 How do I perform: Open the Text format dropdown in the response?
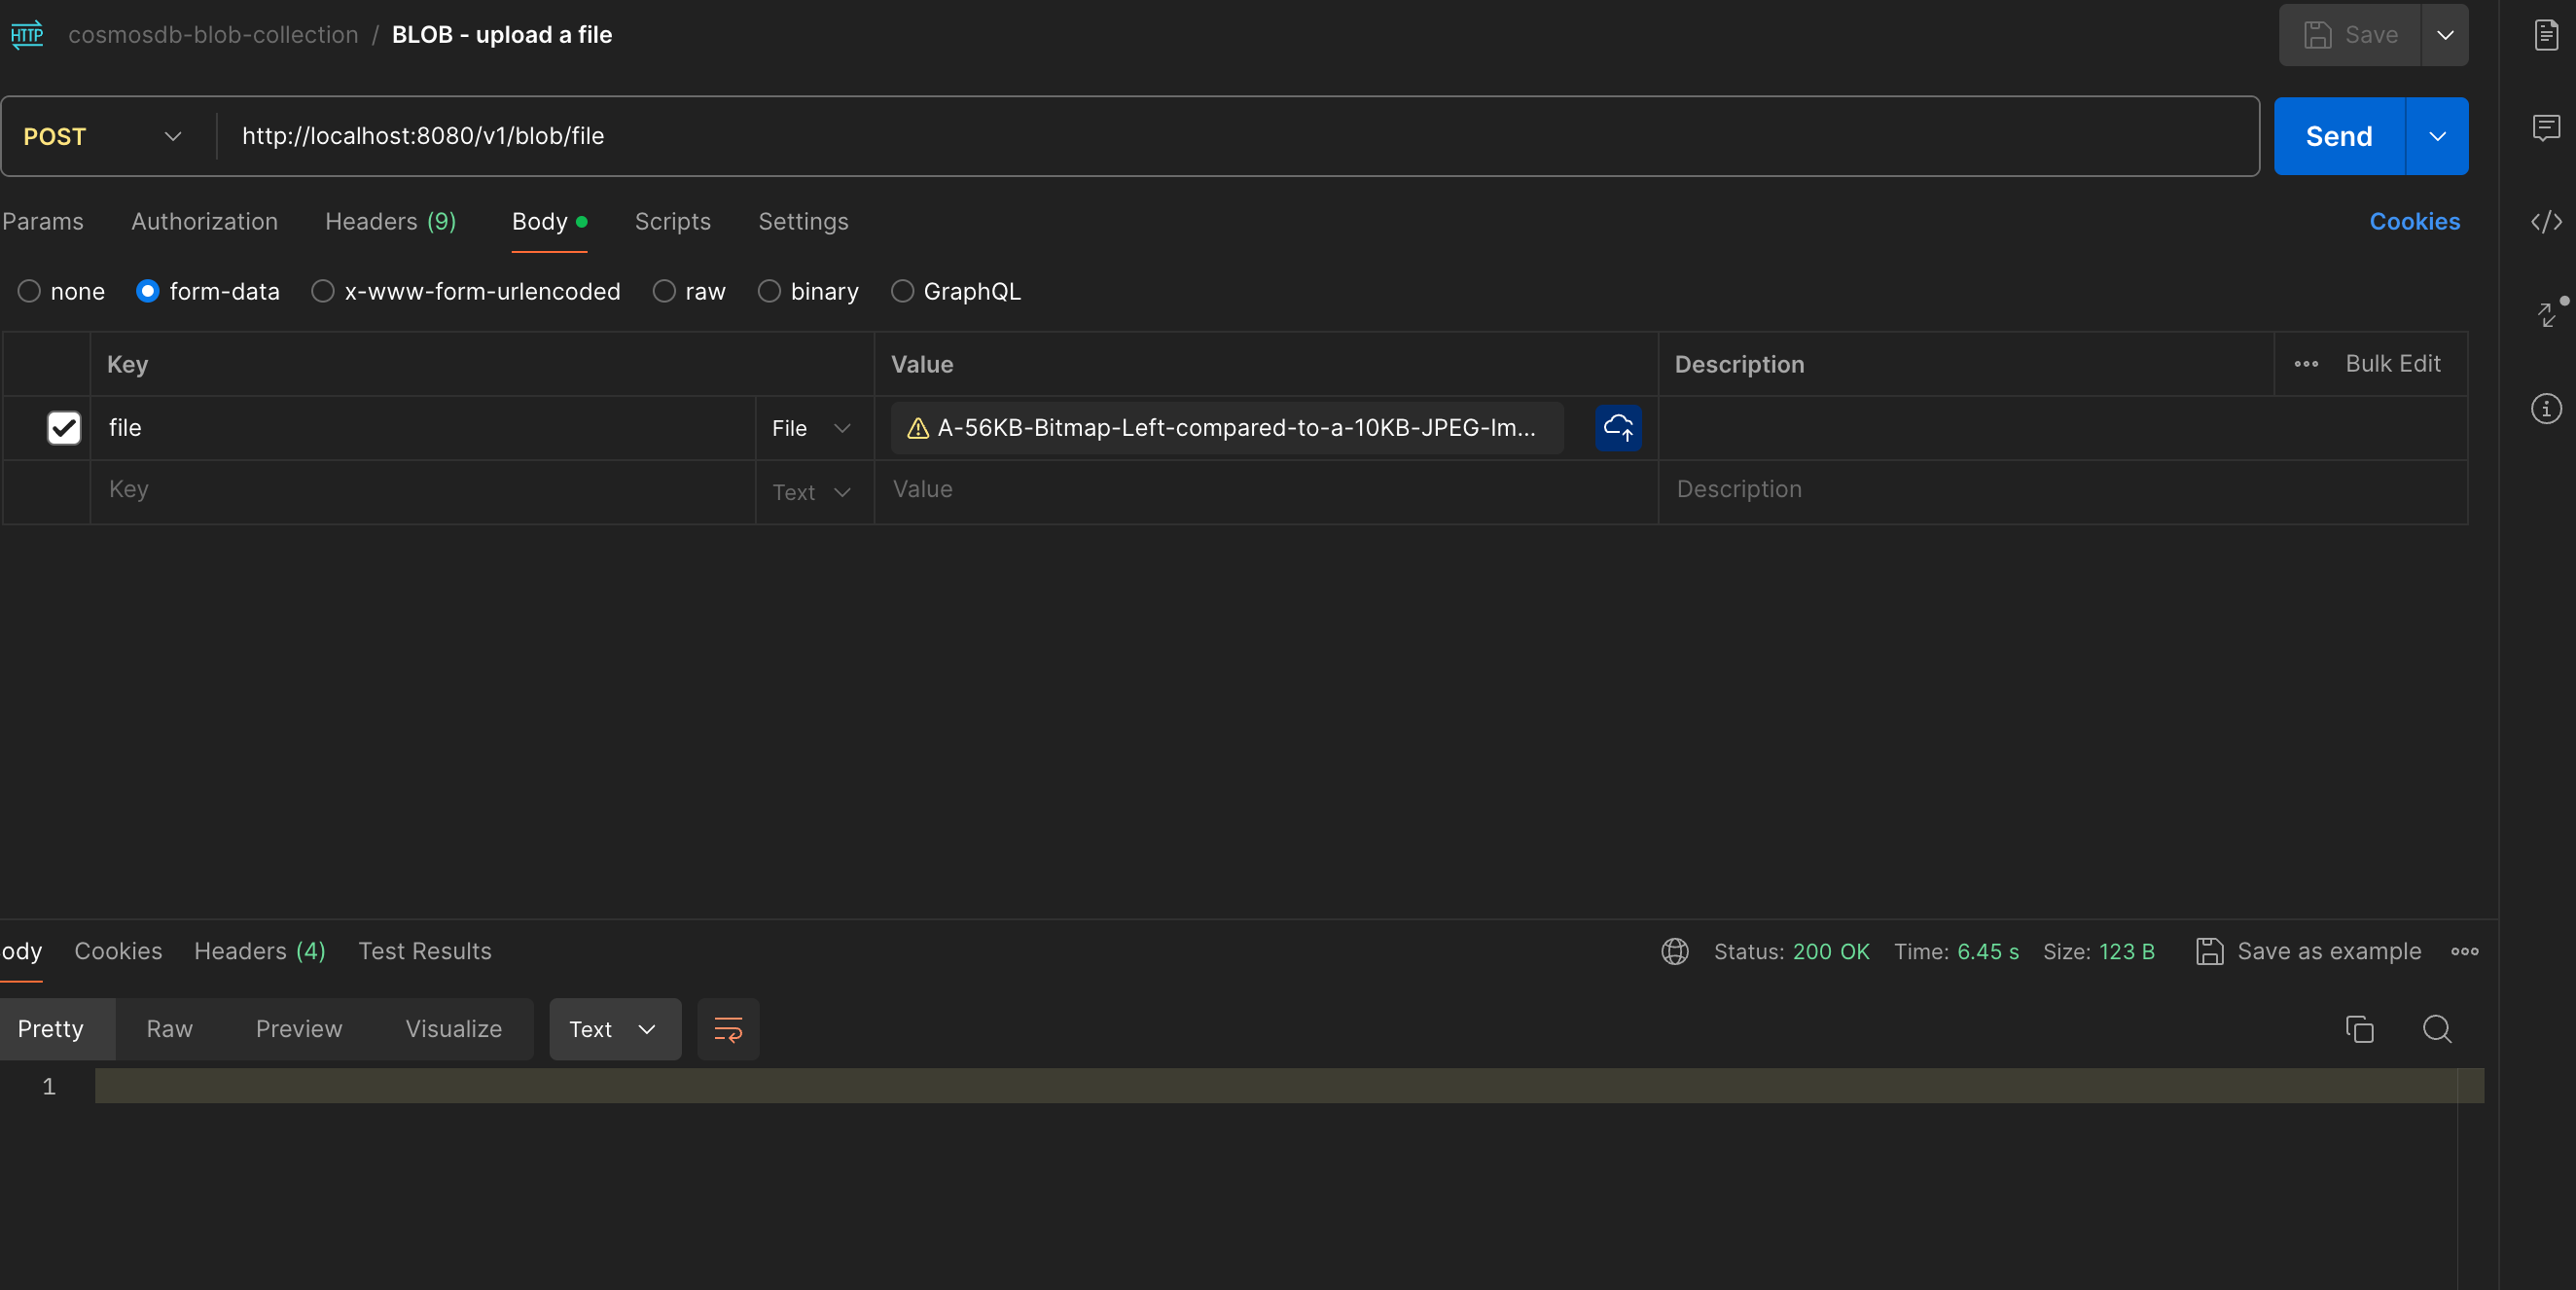(613, 1029)
